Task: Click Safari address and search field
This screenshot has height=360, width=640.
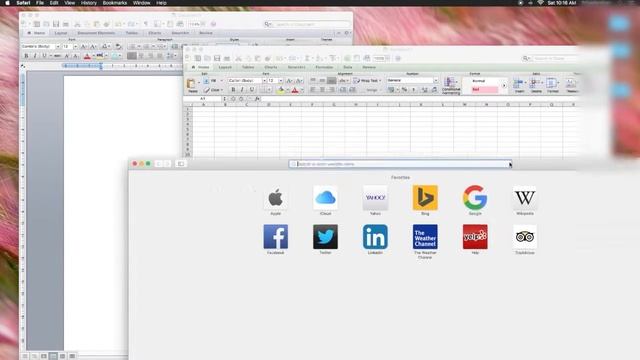Action: (x=400, y=164)
